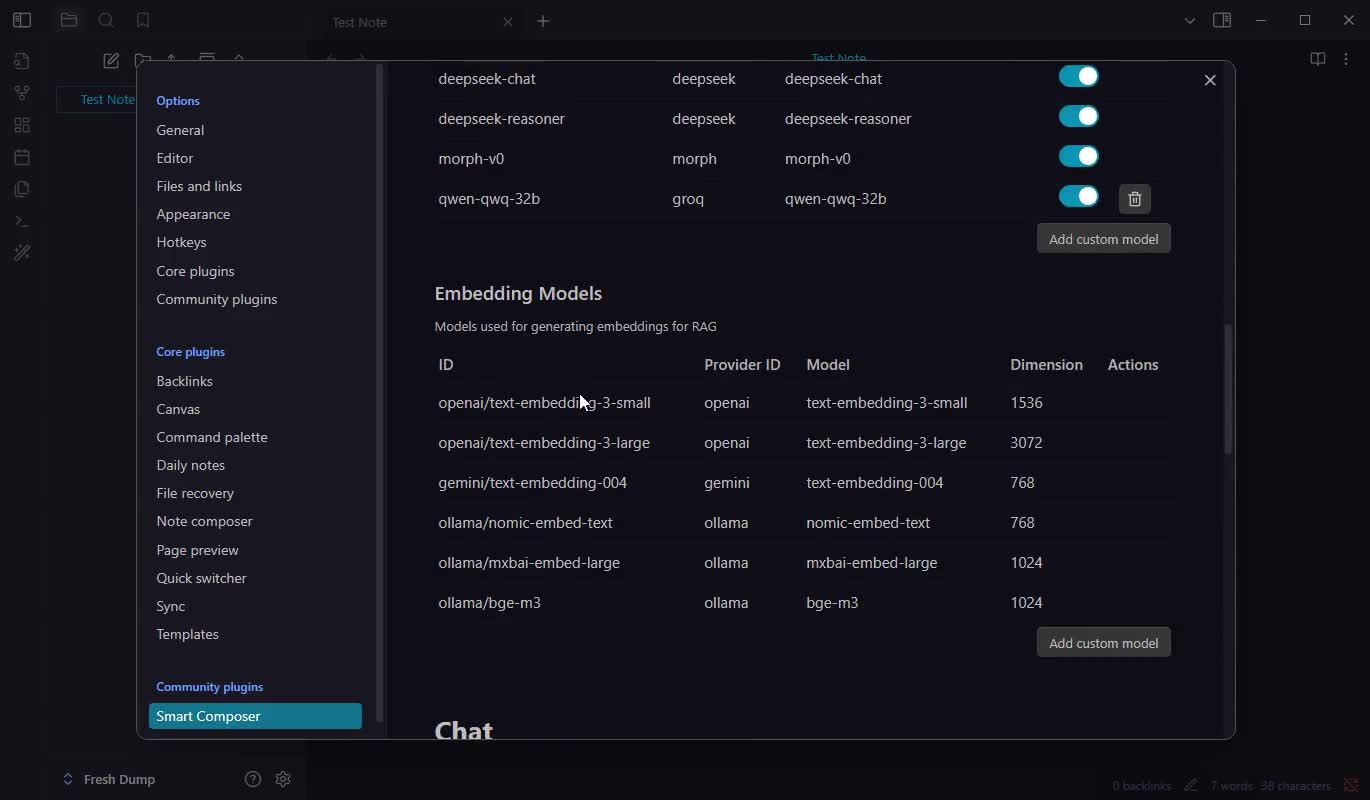Go to Files and links settings
1370x800 pixels.
[x=199, y=186]
